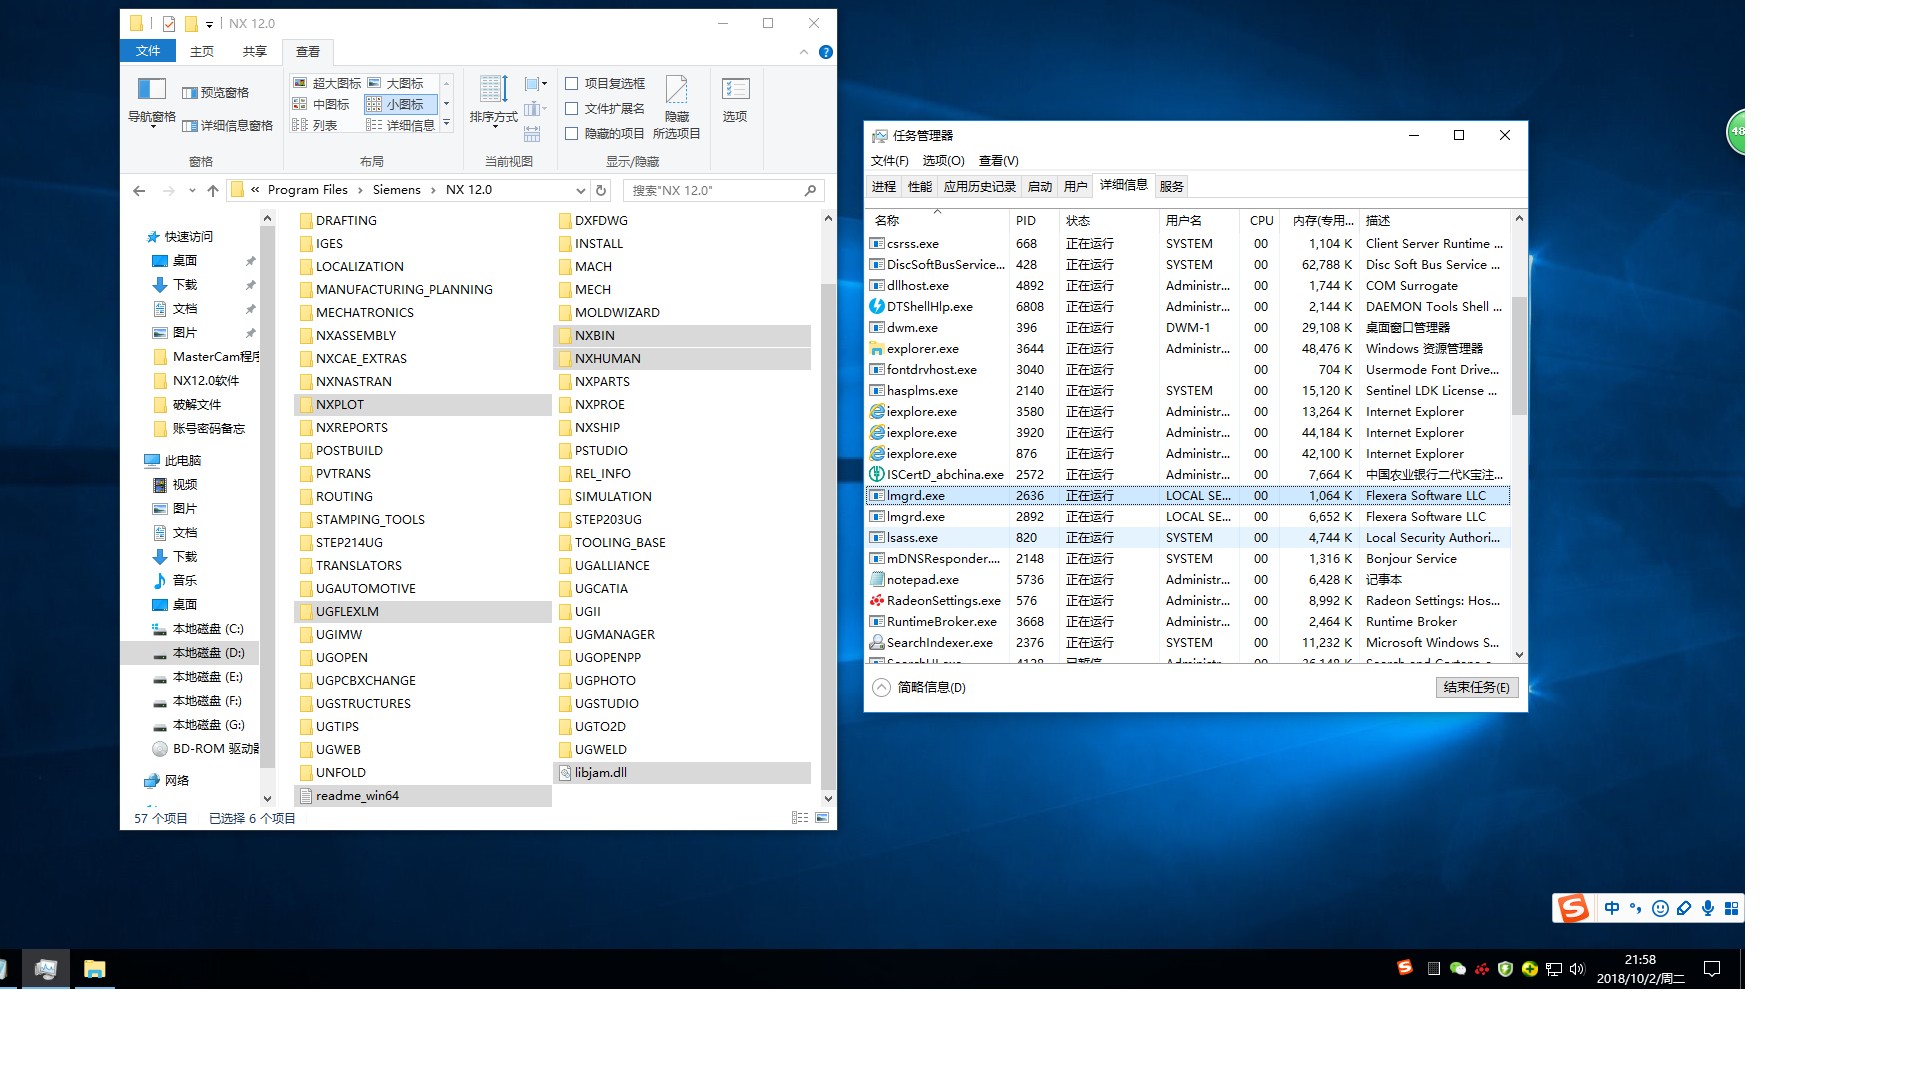1920x1080 pixels.
Task: Switch to the Performance tab
Action: pyautogui.click(x=919, y=187)
